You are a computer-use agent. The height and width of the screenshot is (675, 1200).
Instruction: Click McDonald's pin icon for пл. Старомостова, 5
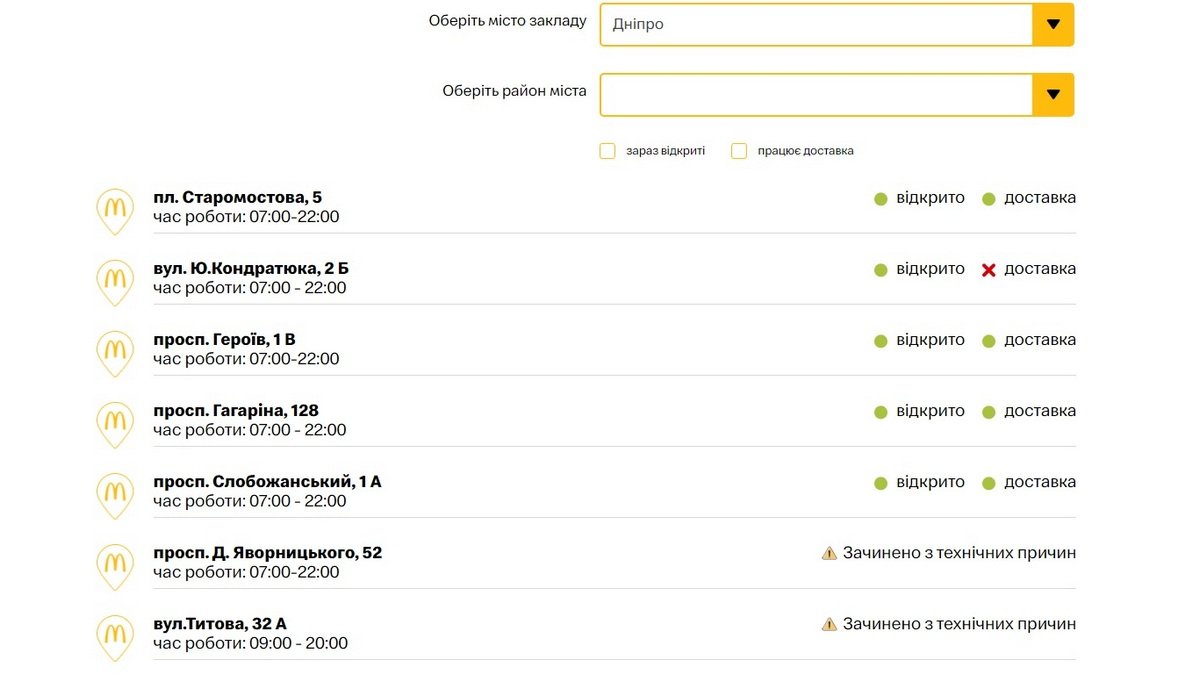[x=115, y=211]
